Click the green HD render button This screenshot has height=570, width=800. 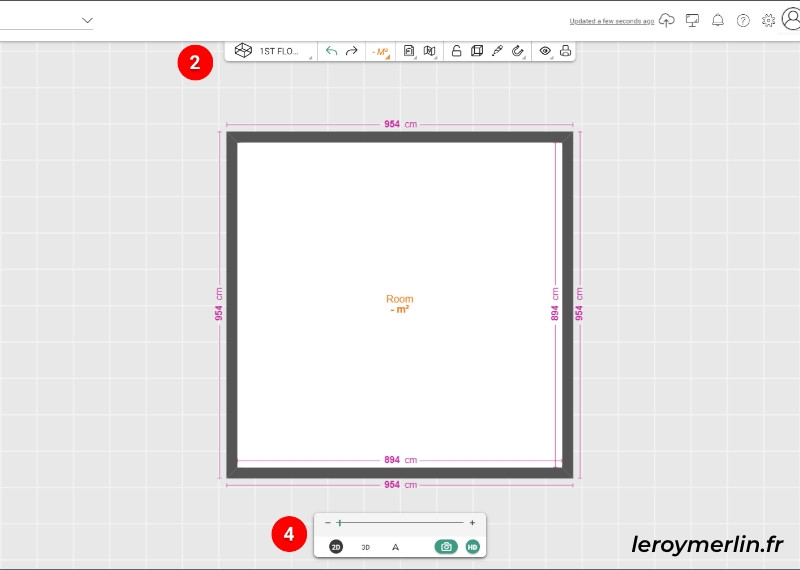point(472,547)
